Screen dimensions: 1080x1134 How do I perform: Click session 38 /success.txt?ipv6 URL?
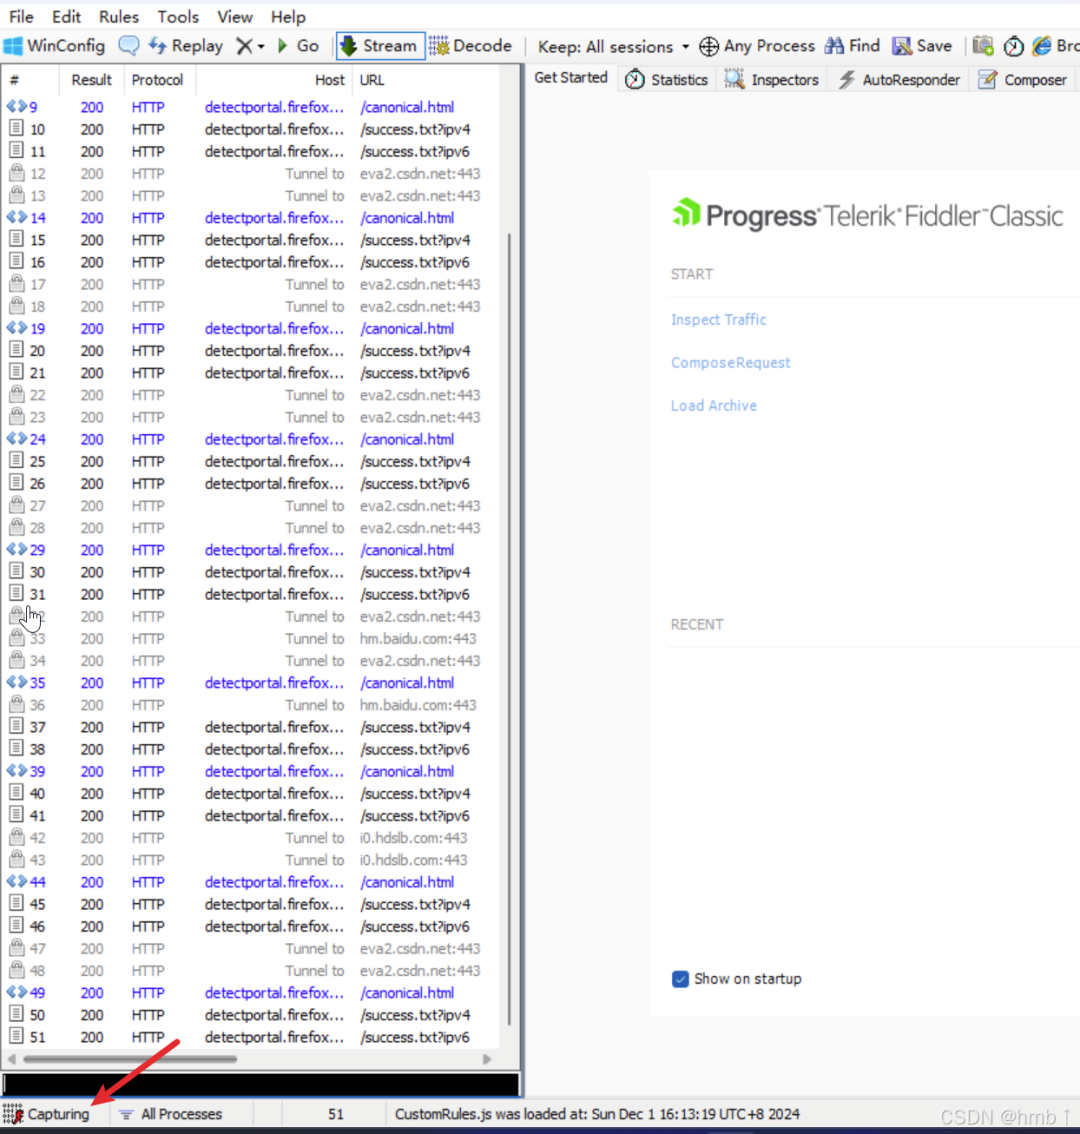point(415,749)
